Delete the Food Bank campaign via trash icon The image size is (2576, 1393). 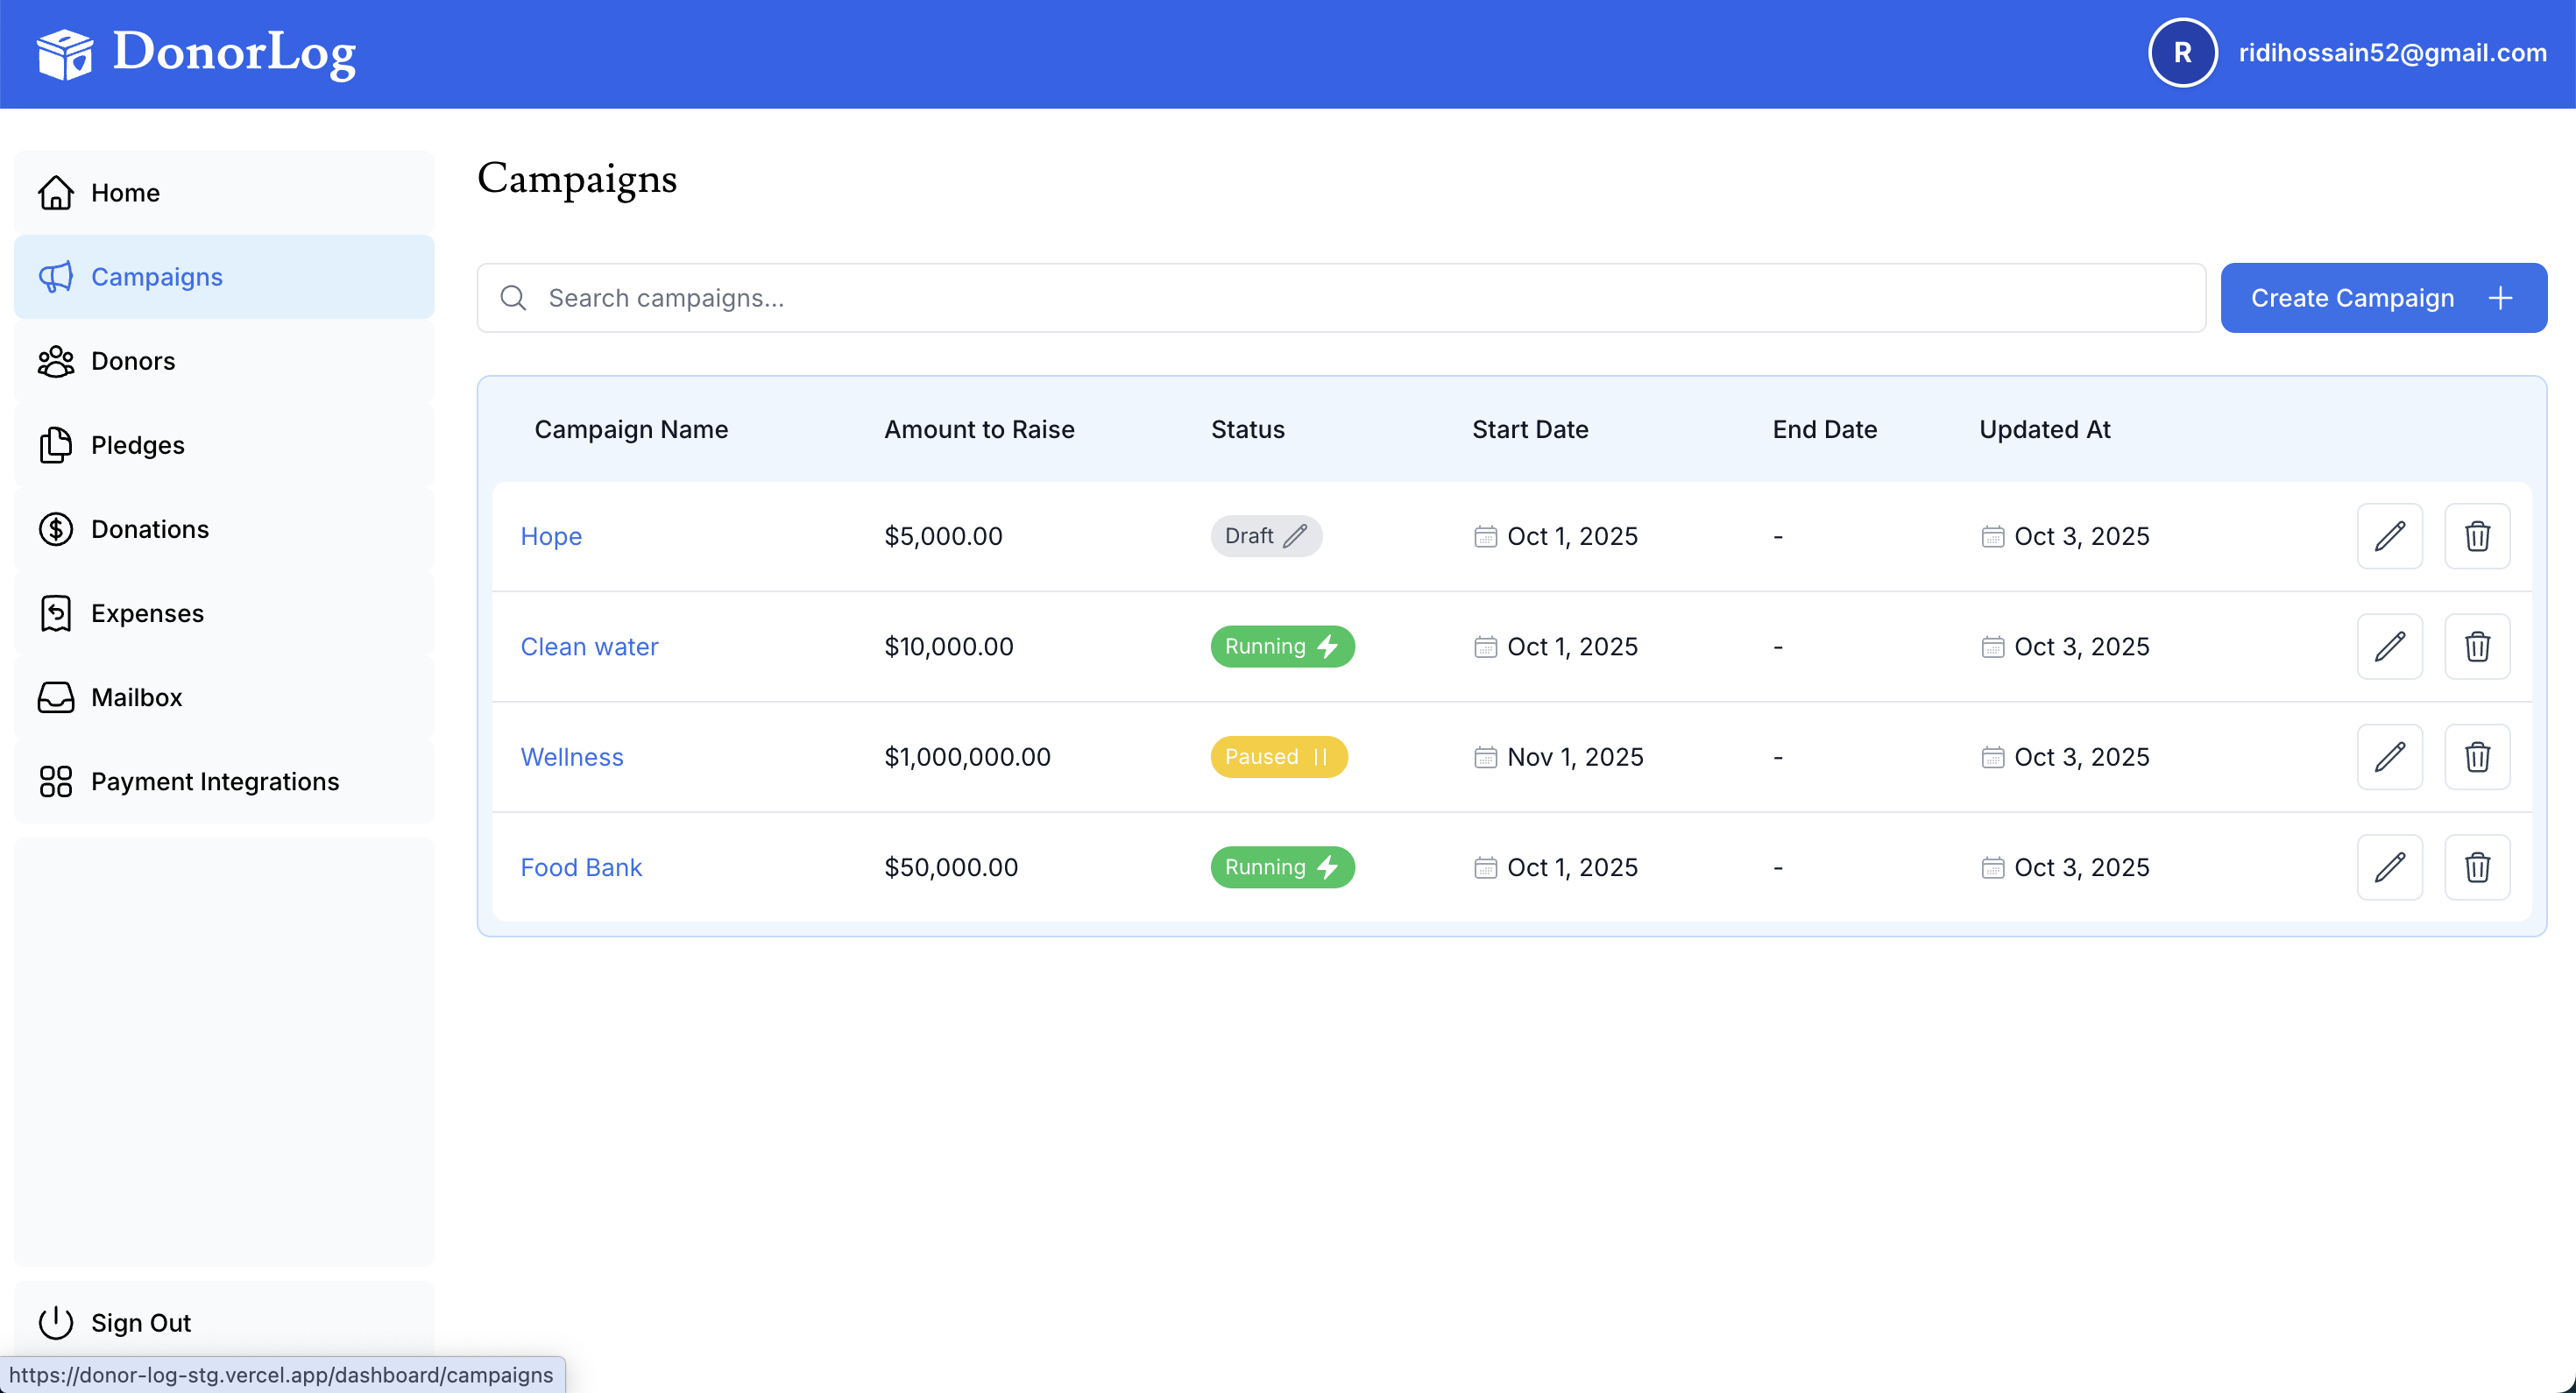pos(2476,867)
